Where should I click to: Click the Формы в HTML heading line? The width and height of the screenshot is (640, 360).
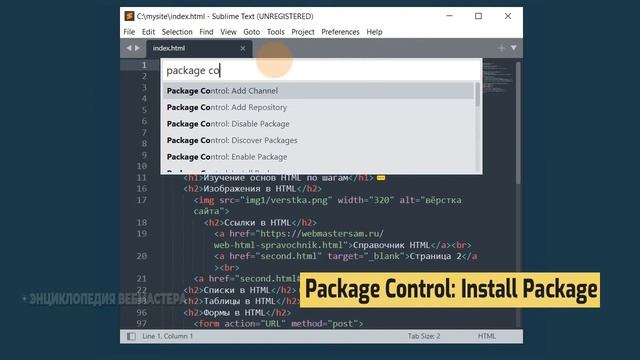pos(237,313)
